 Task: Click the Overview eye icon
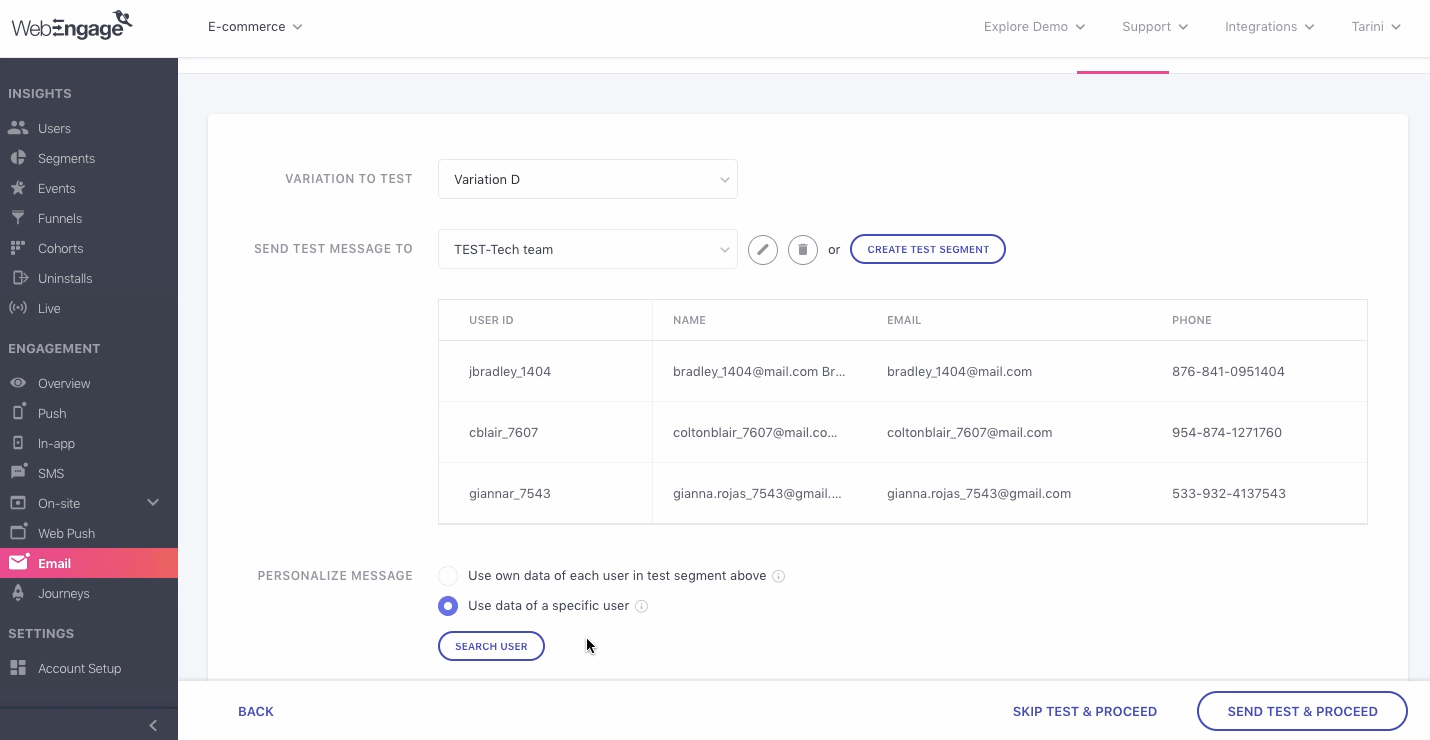[x=18, y=383]
